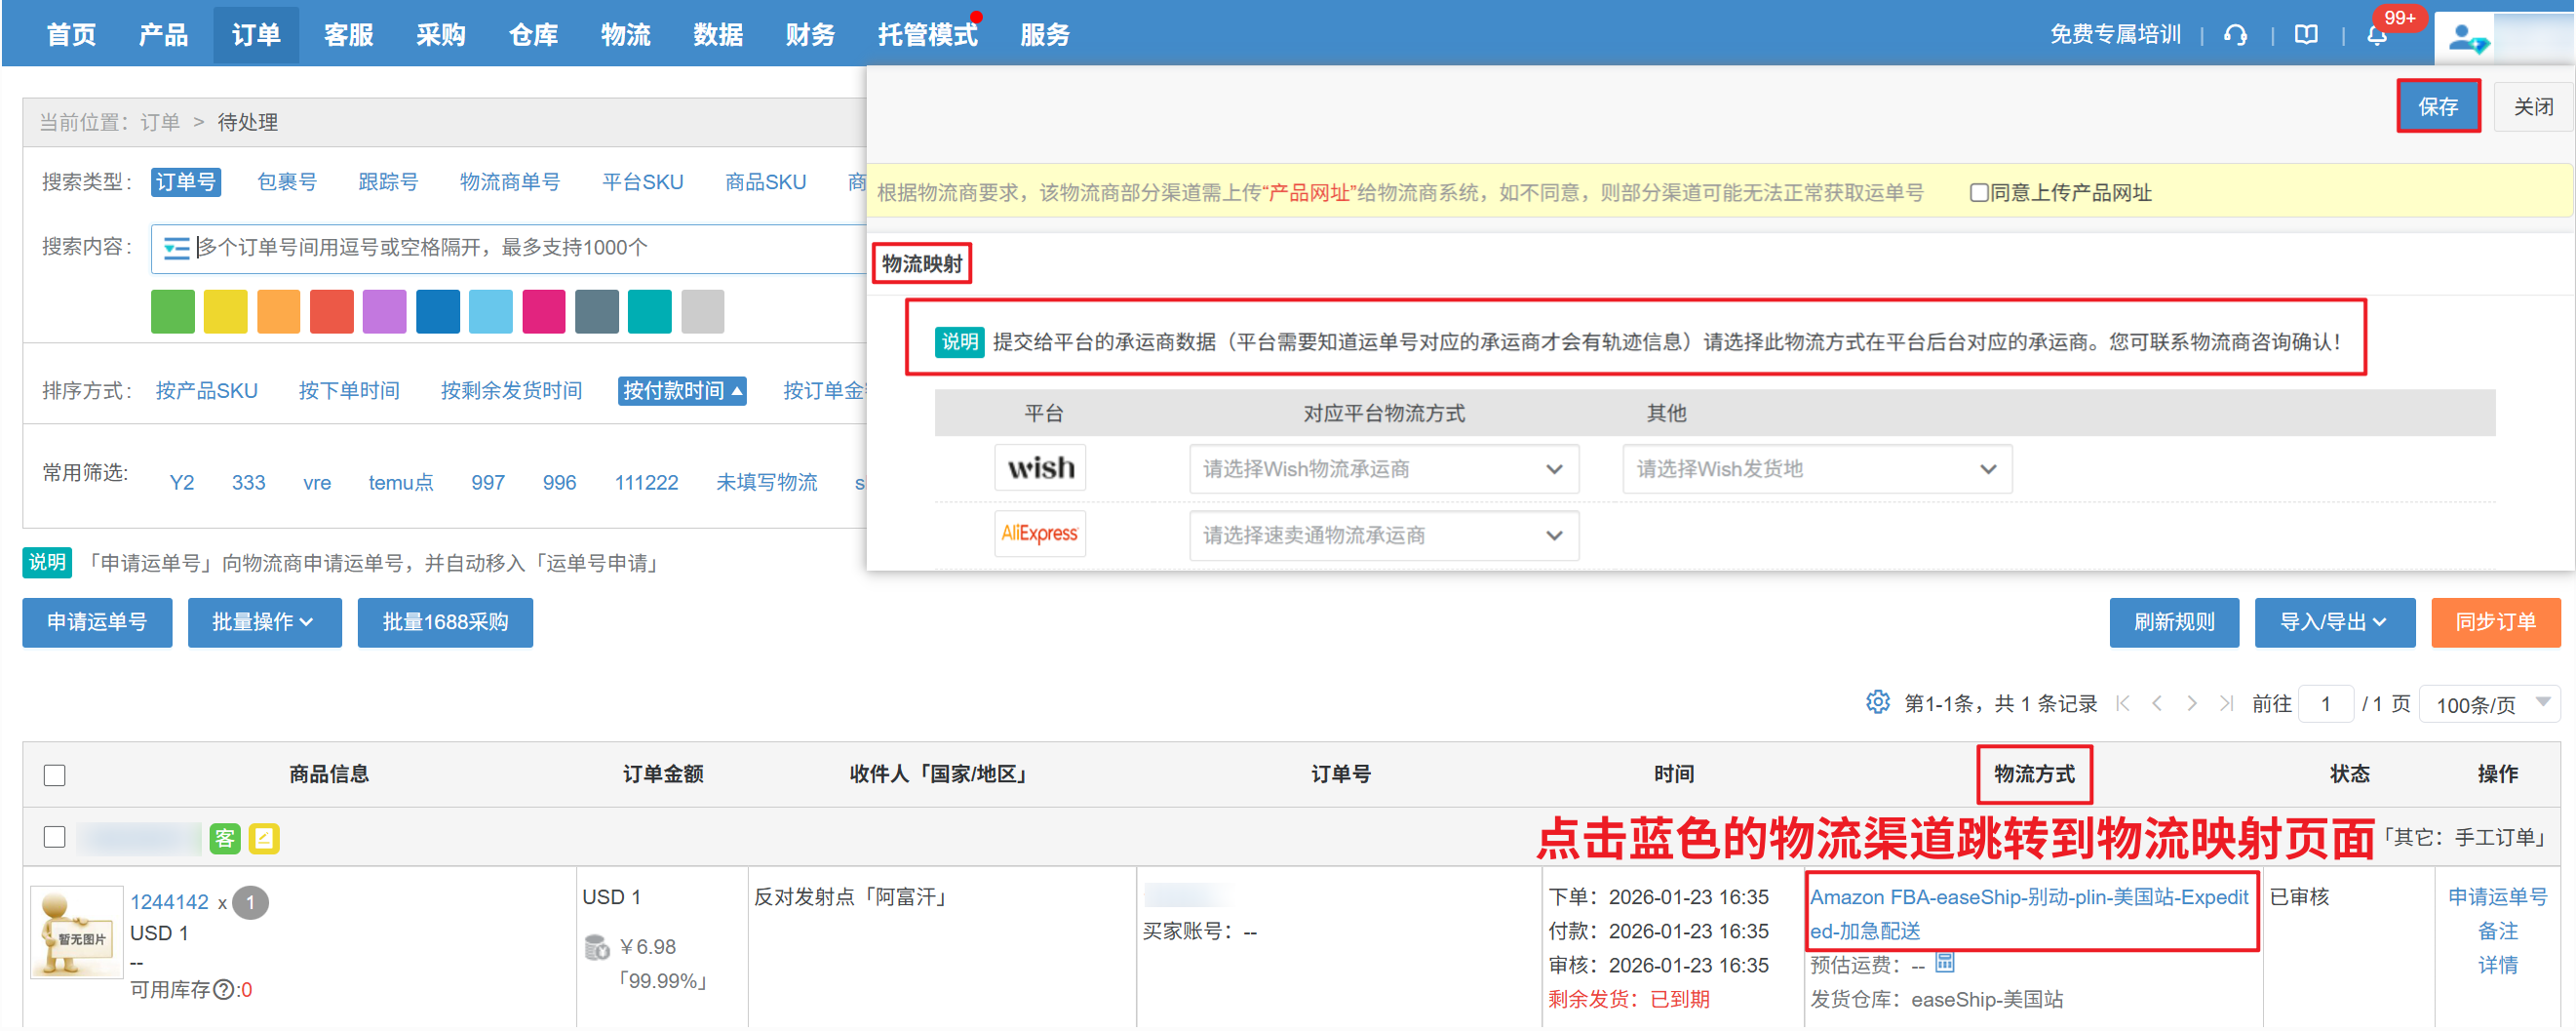The height and width of the screenshot is (1031, 2576).
Task: Open the Wish shipping origin dropdown
Action: click(1816, 469)
